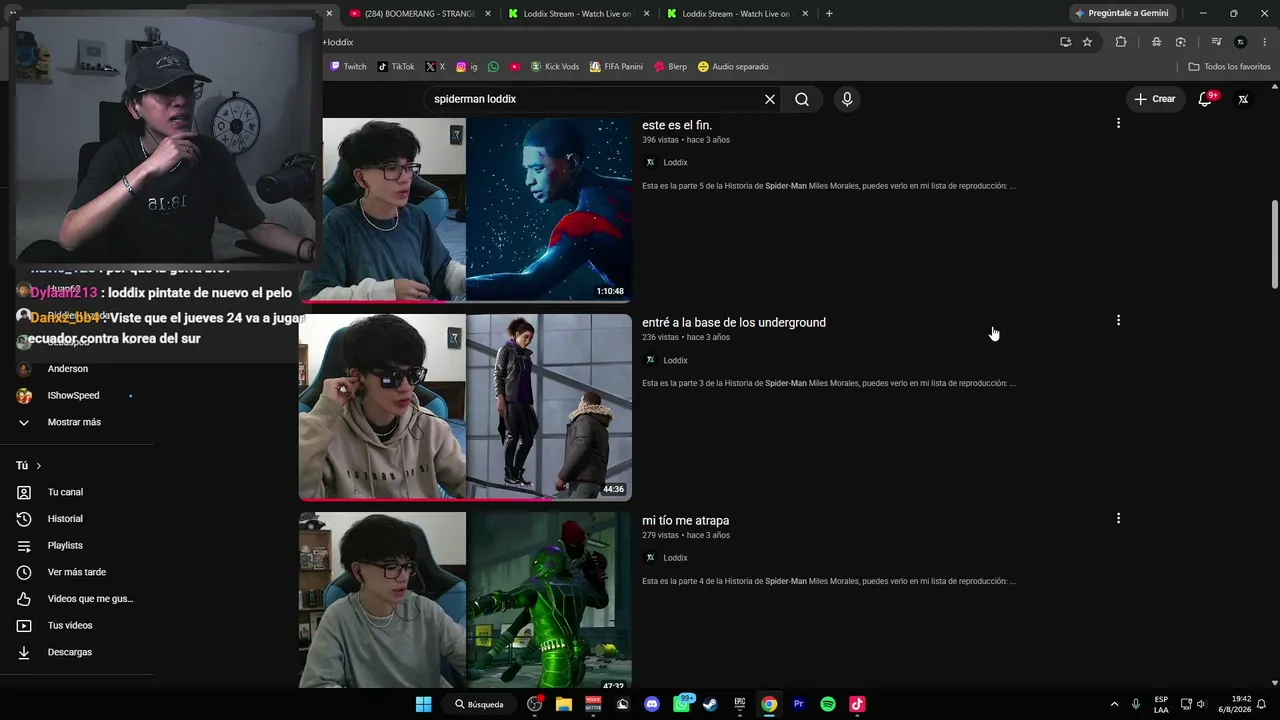Bookmark this page with the star icon

(x=1087, y=42)
